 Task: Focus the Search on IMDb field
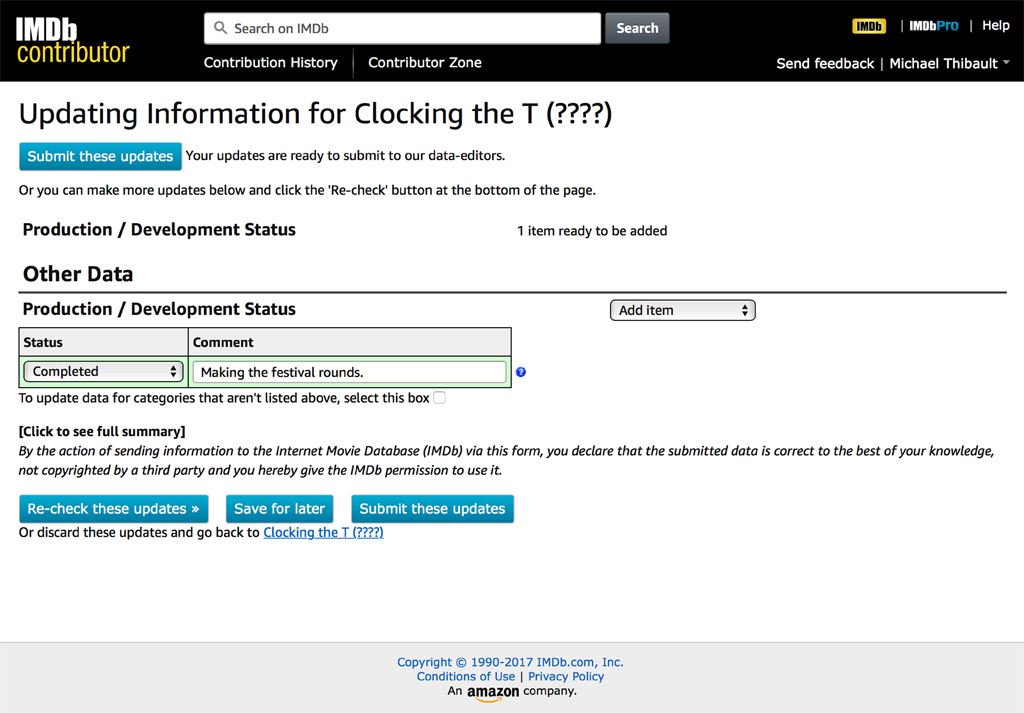coord(410,28)
